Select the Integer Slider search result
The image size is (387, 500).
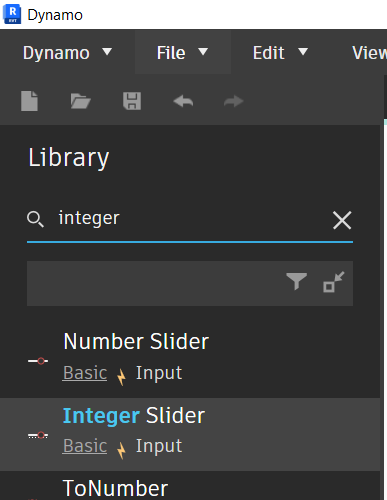[190, 434]
